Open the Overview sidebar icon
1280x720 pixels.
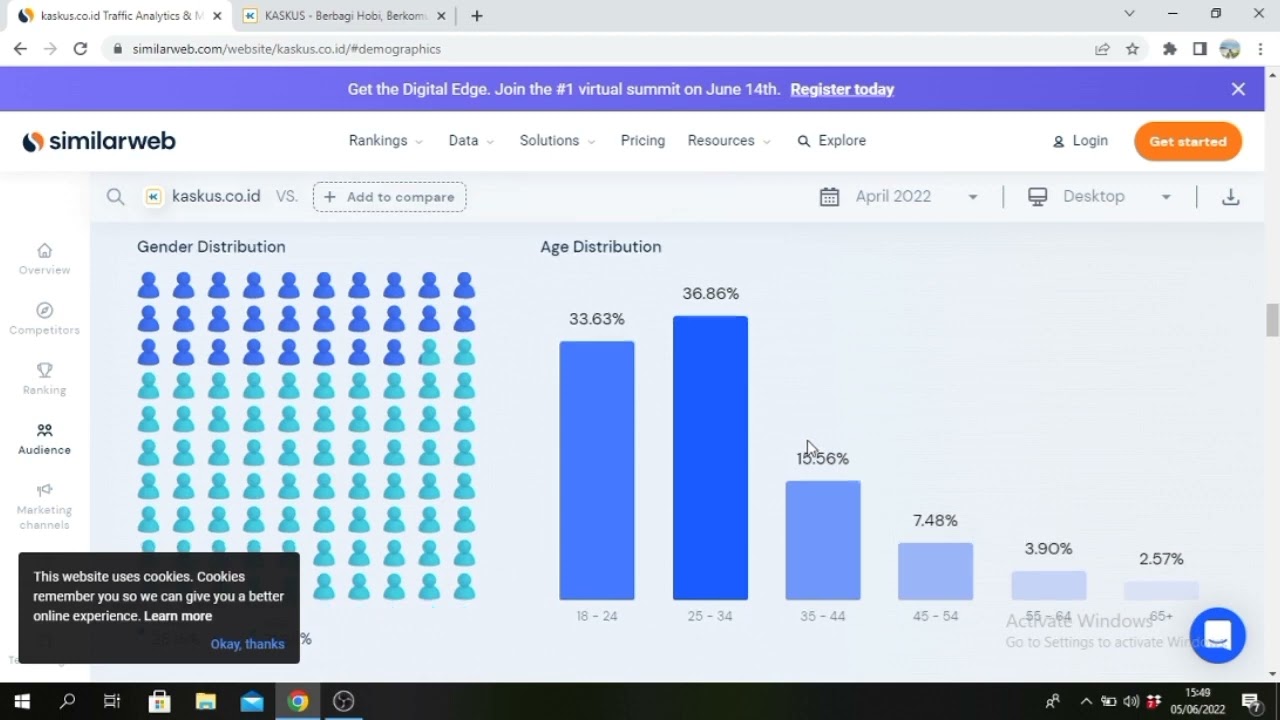coord(44,251)
